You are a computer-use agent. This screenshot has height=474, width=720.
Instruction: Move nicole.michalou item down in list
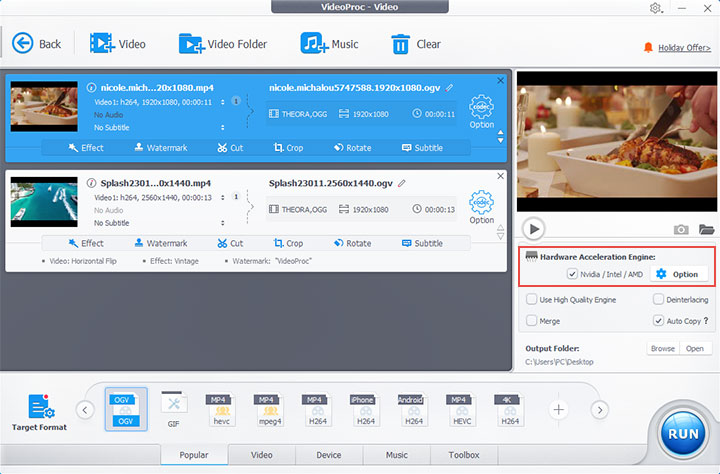coord(501,141)
